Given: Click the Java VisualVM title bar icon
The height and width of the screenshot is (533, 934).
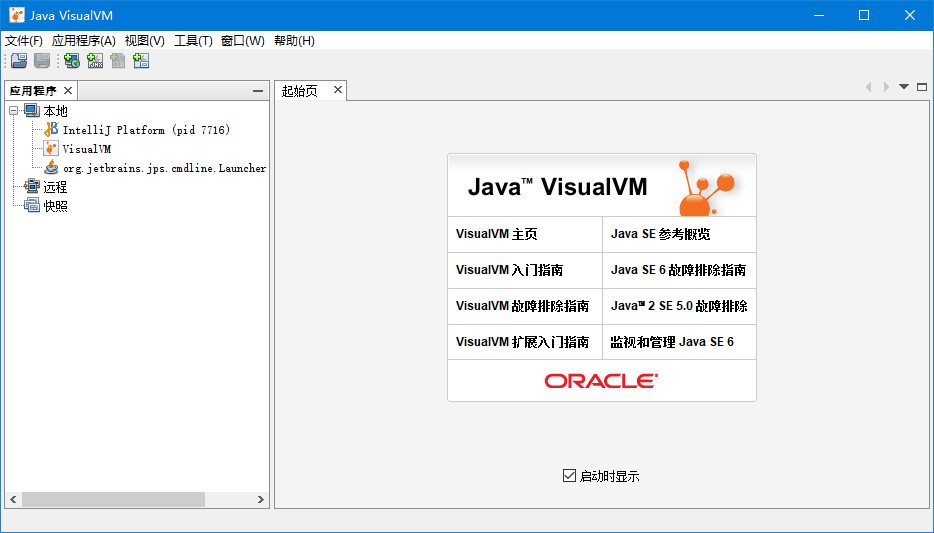Looking at the screenshot, I should click(x=17, y=15).
